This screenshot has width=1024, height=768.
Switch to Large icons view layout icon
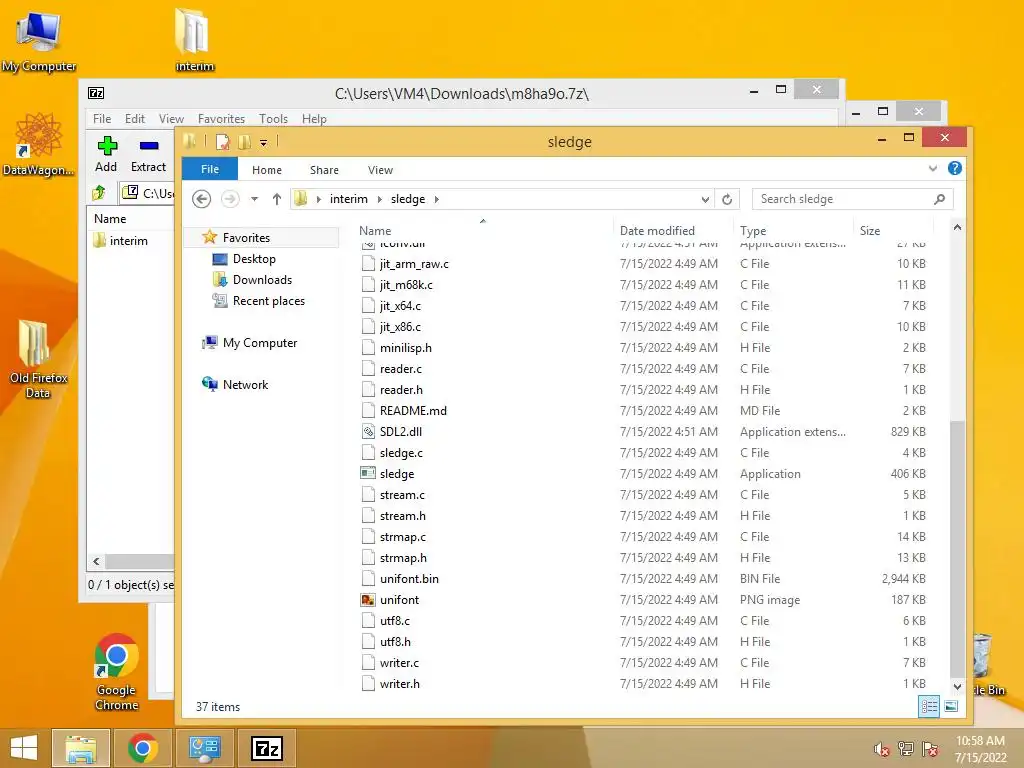click(951, 706)
